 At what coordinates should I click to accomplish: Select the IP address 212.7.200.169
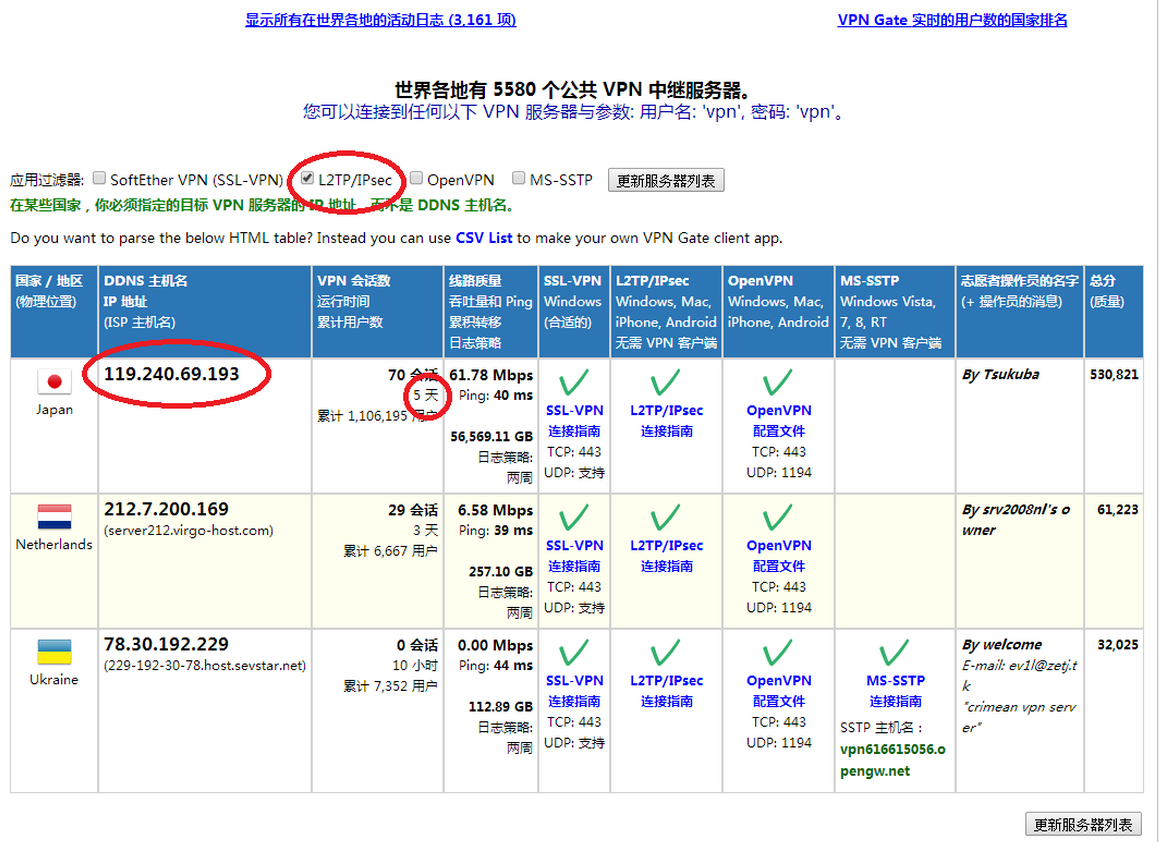click(x=166, y=510)
